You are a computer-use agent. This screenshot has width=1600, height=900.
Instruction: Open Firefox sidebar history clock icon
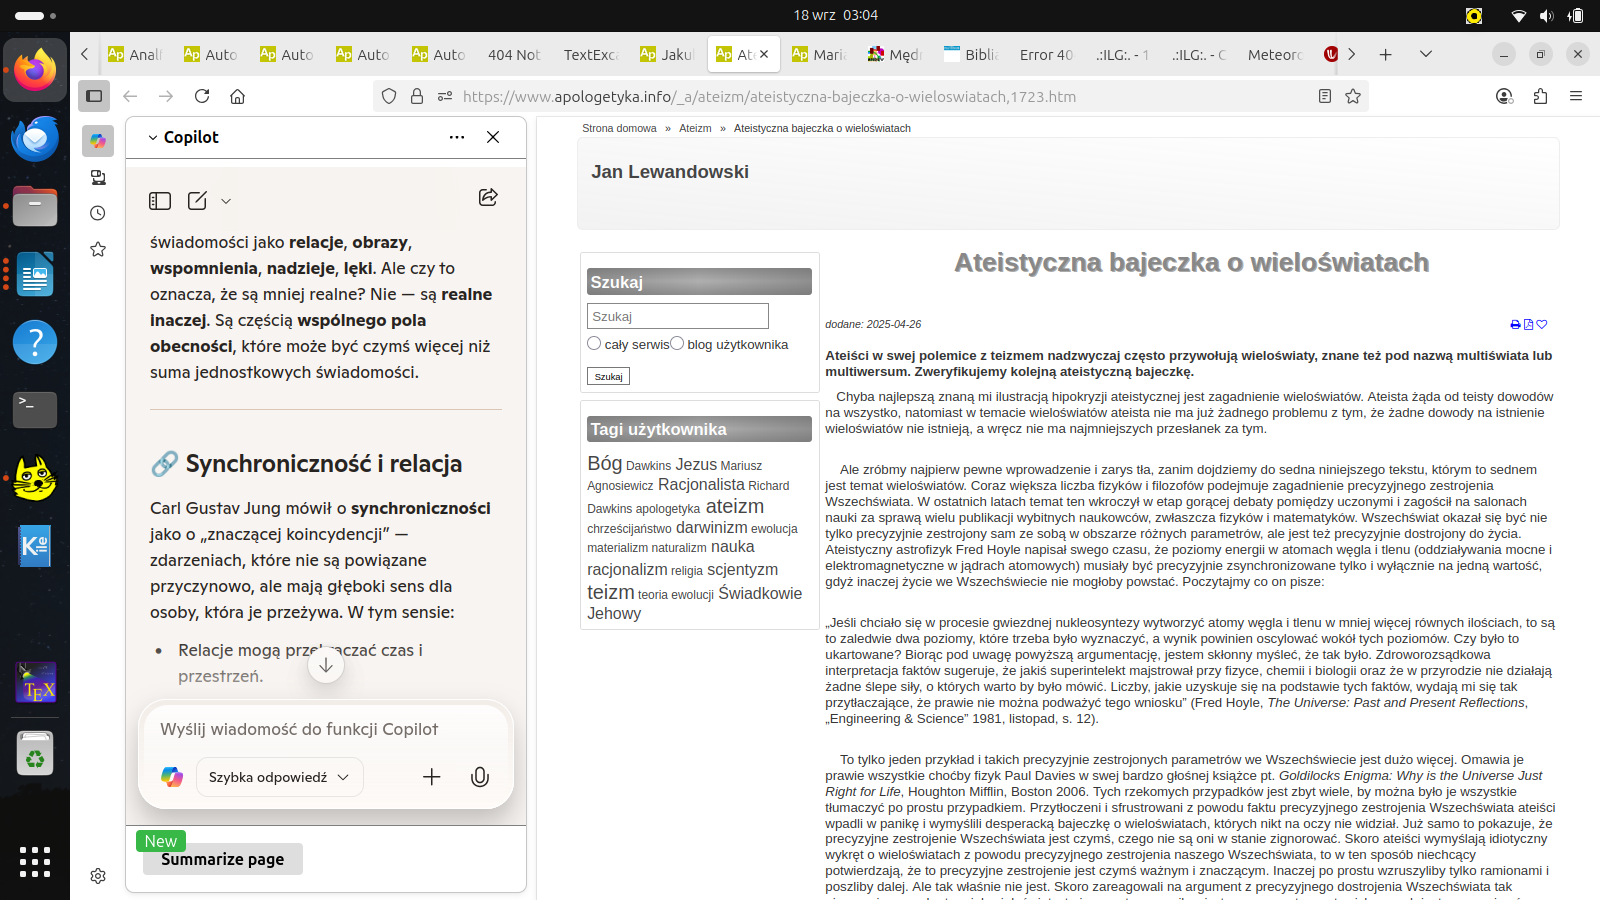[x=98, y=213]
